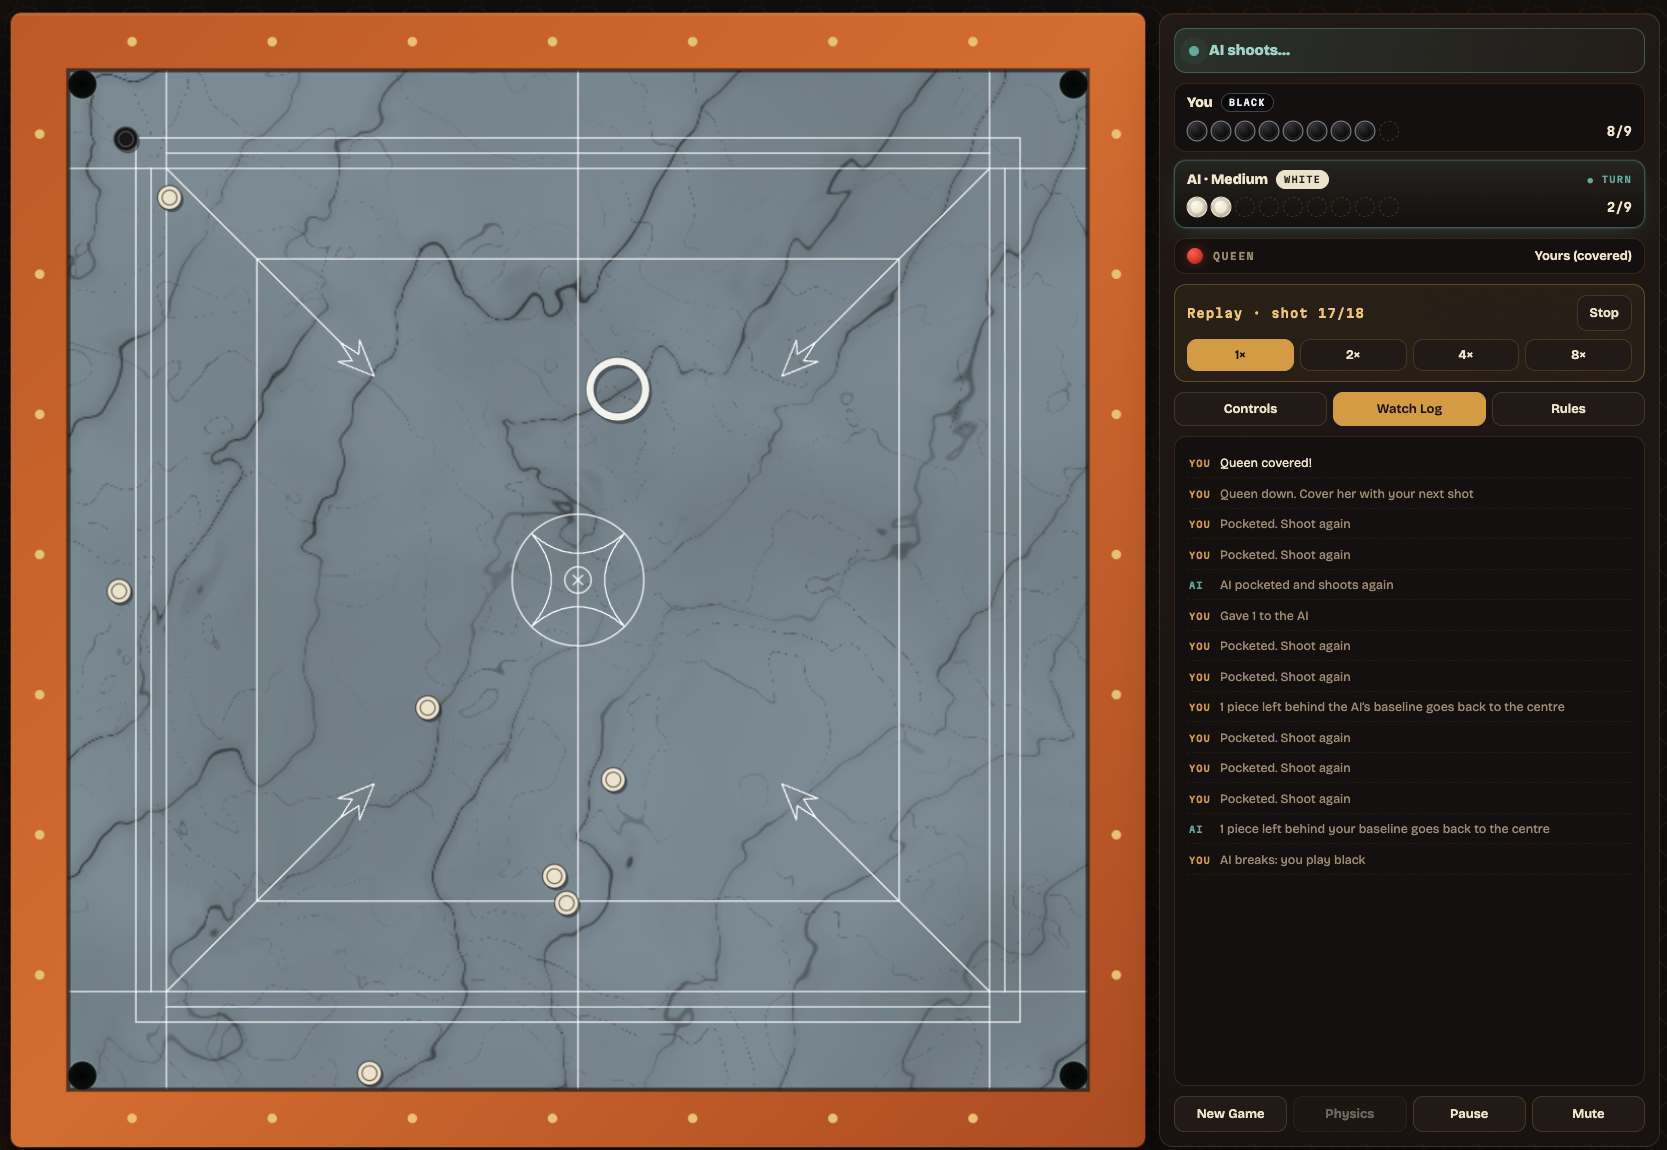The width and height of the screenshot is (1667, 1150).
Task: Click the BLACK badge next to You
Action: pyautogui.click(x=1247, y=103)
